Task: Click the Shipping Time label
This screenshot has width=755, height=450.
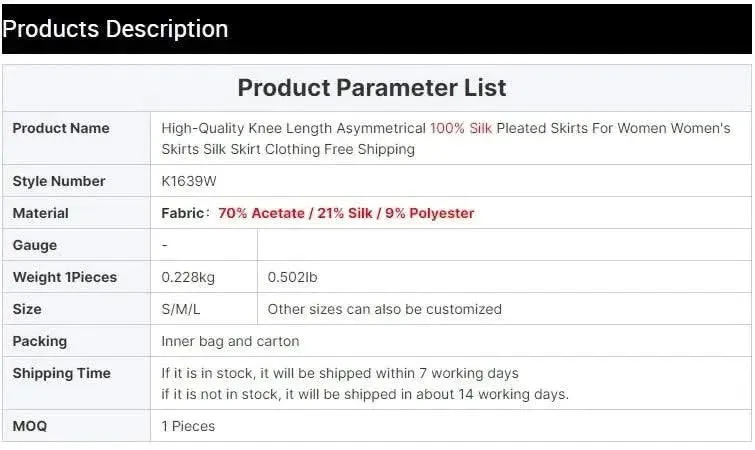Action: [62, 373]
